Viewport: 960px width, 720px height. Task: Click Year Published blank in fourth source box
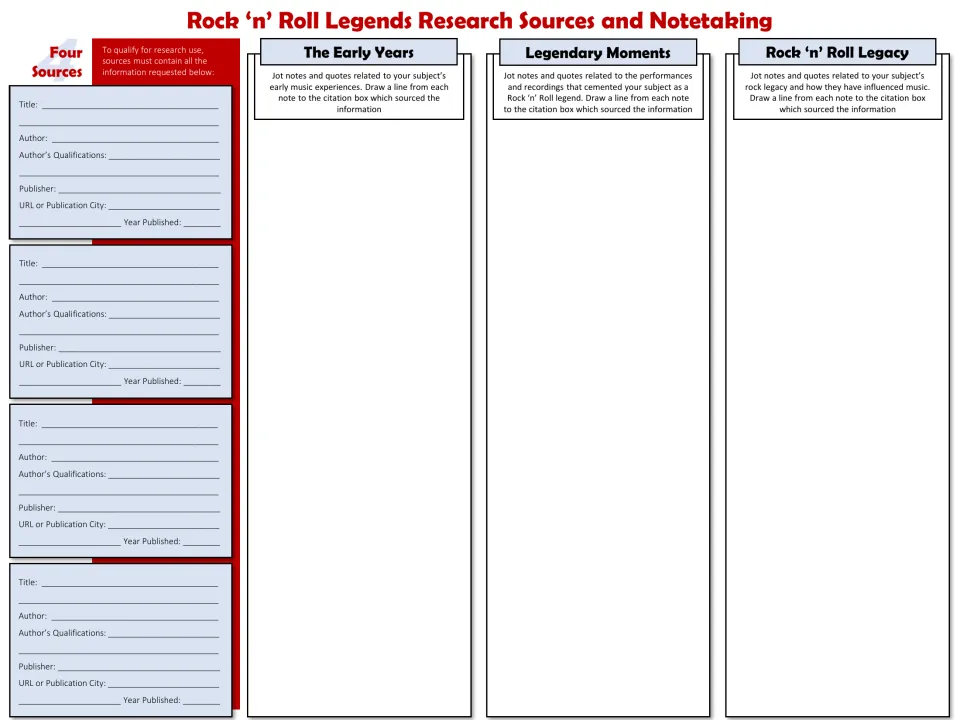pyautogui.click(x=201, y=700)
